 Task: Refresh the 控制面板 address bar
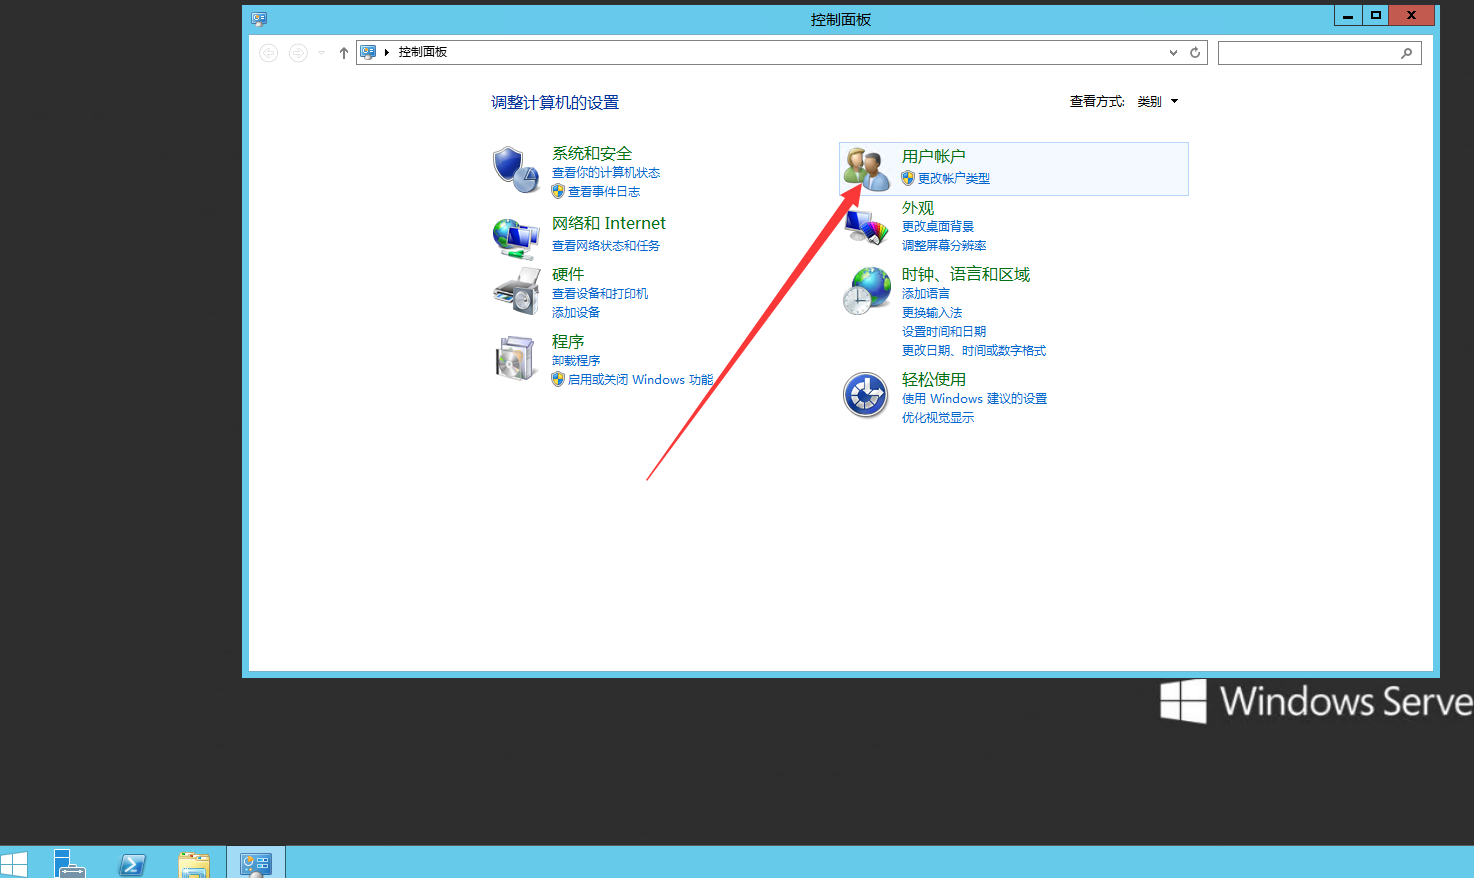[1195, 53]
